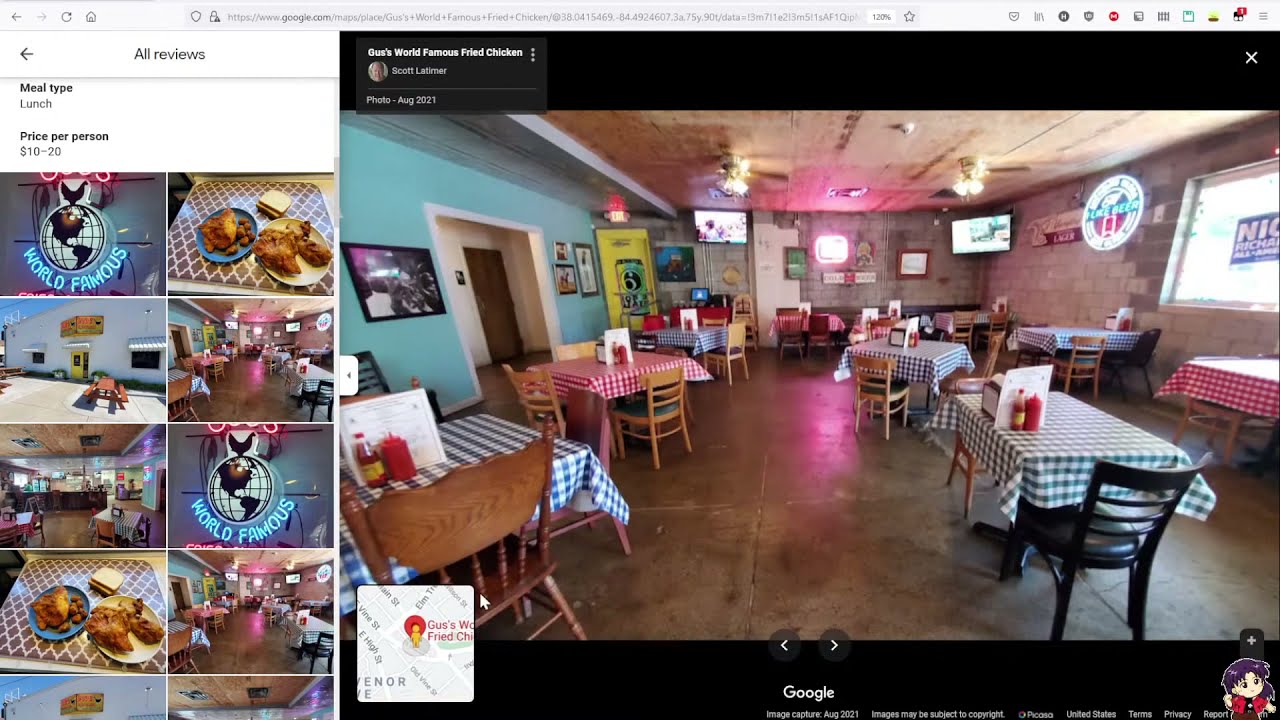Open second neon World Famous sign thumbnail
This screenshot has width=1280, height=720.
[251, 486]
